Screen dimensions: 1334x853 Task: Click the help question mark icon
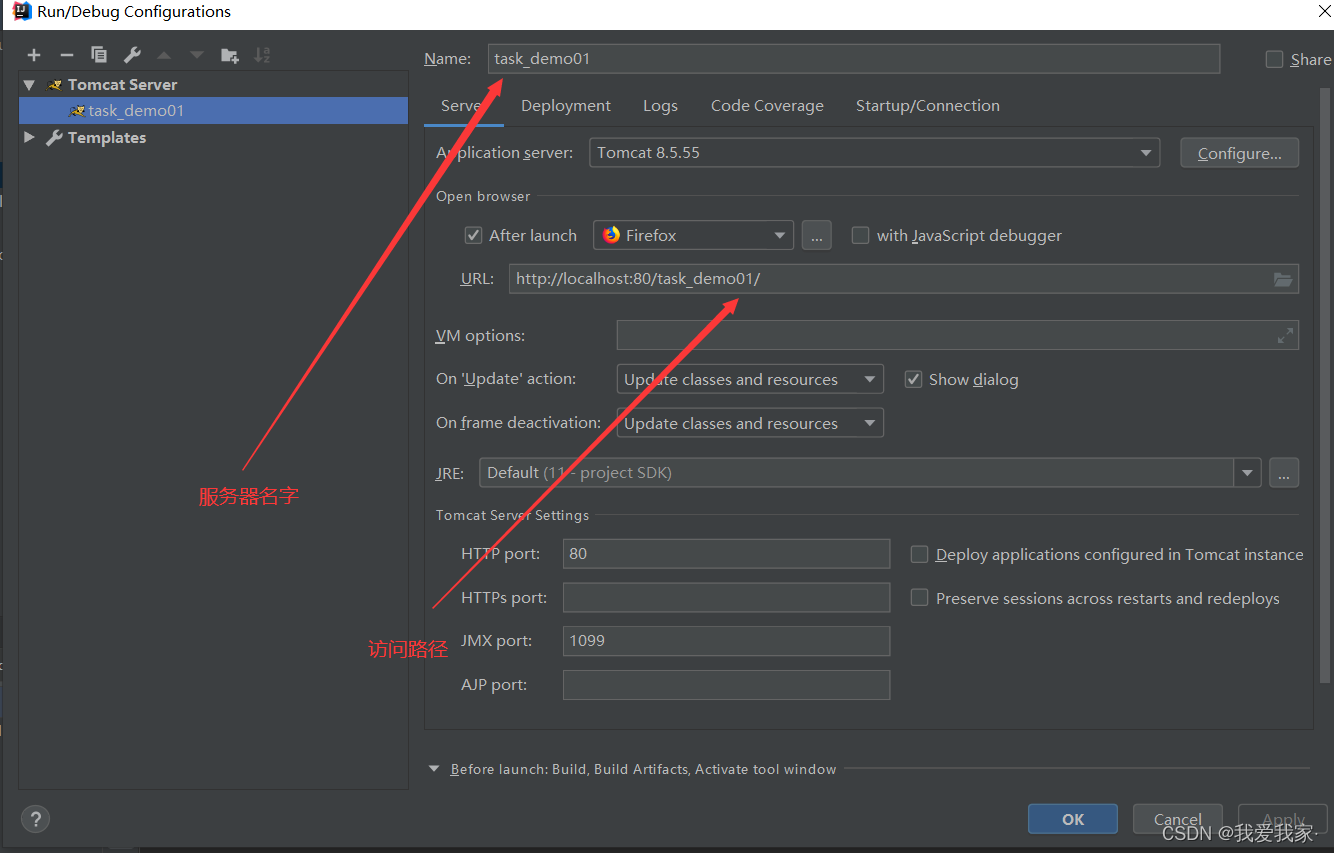35,819
